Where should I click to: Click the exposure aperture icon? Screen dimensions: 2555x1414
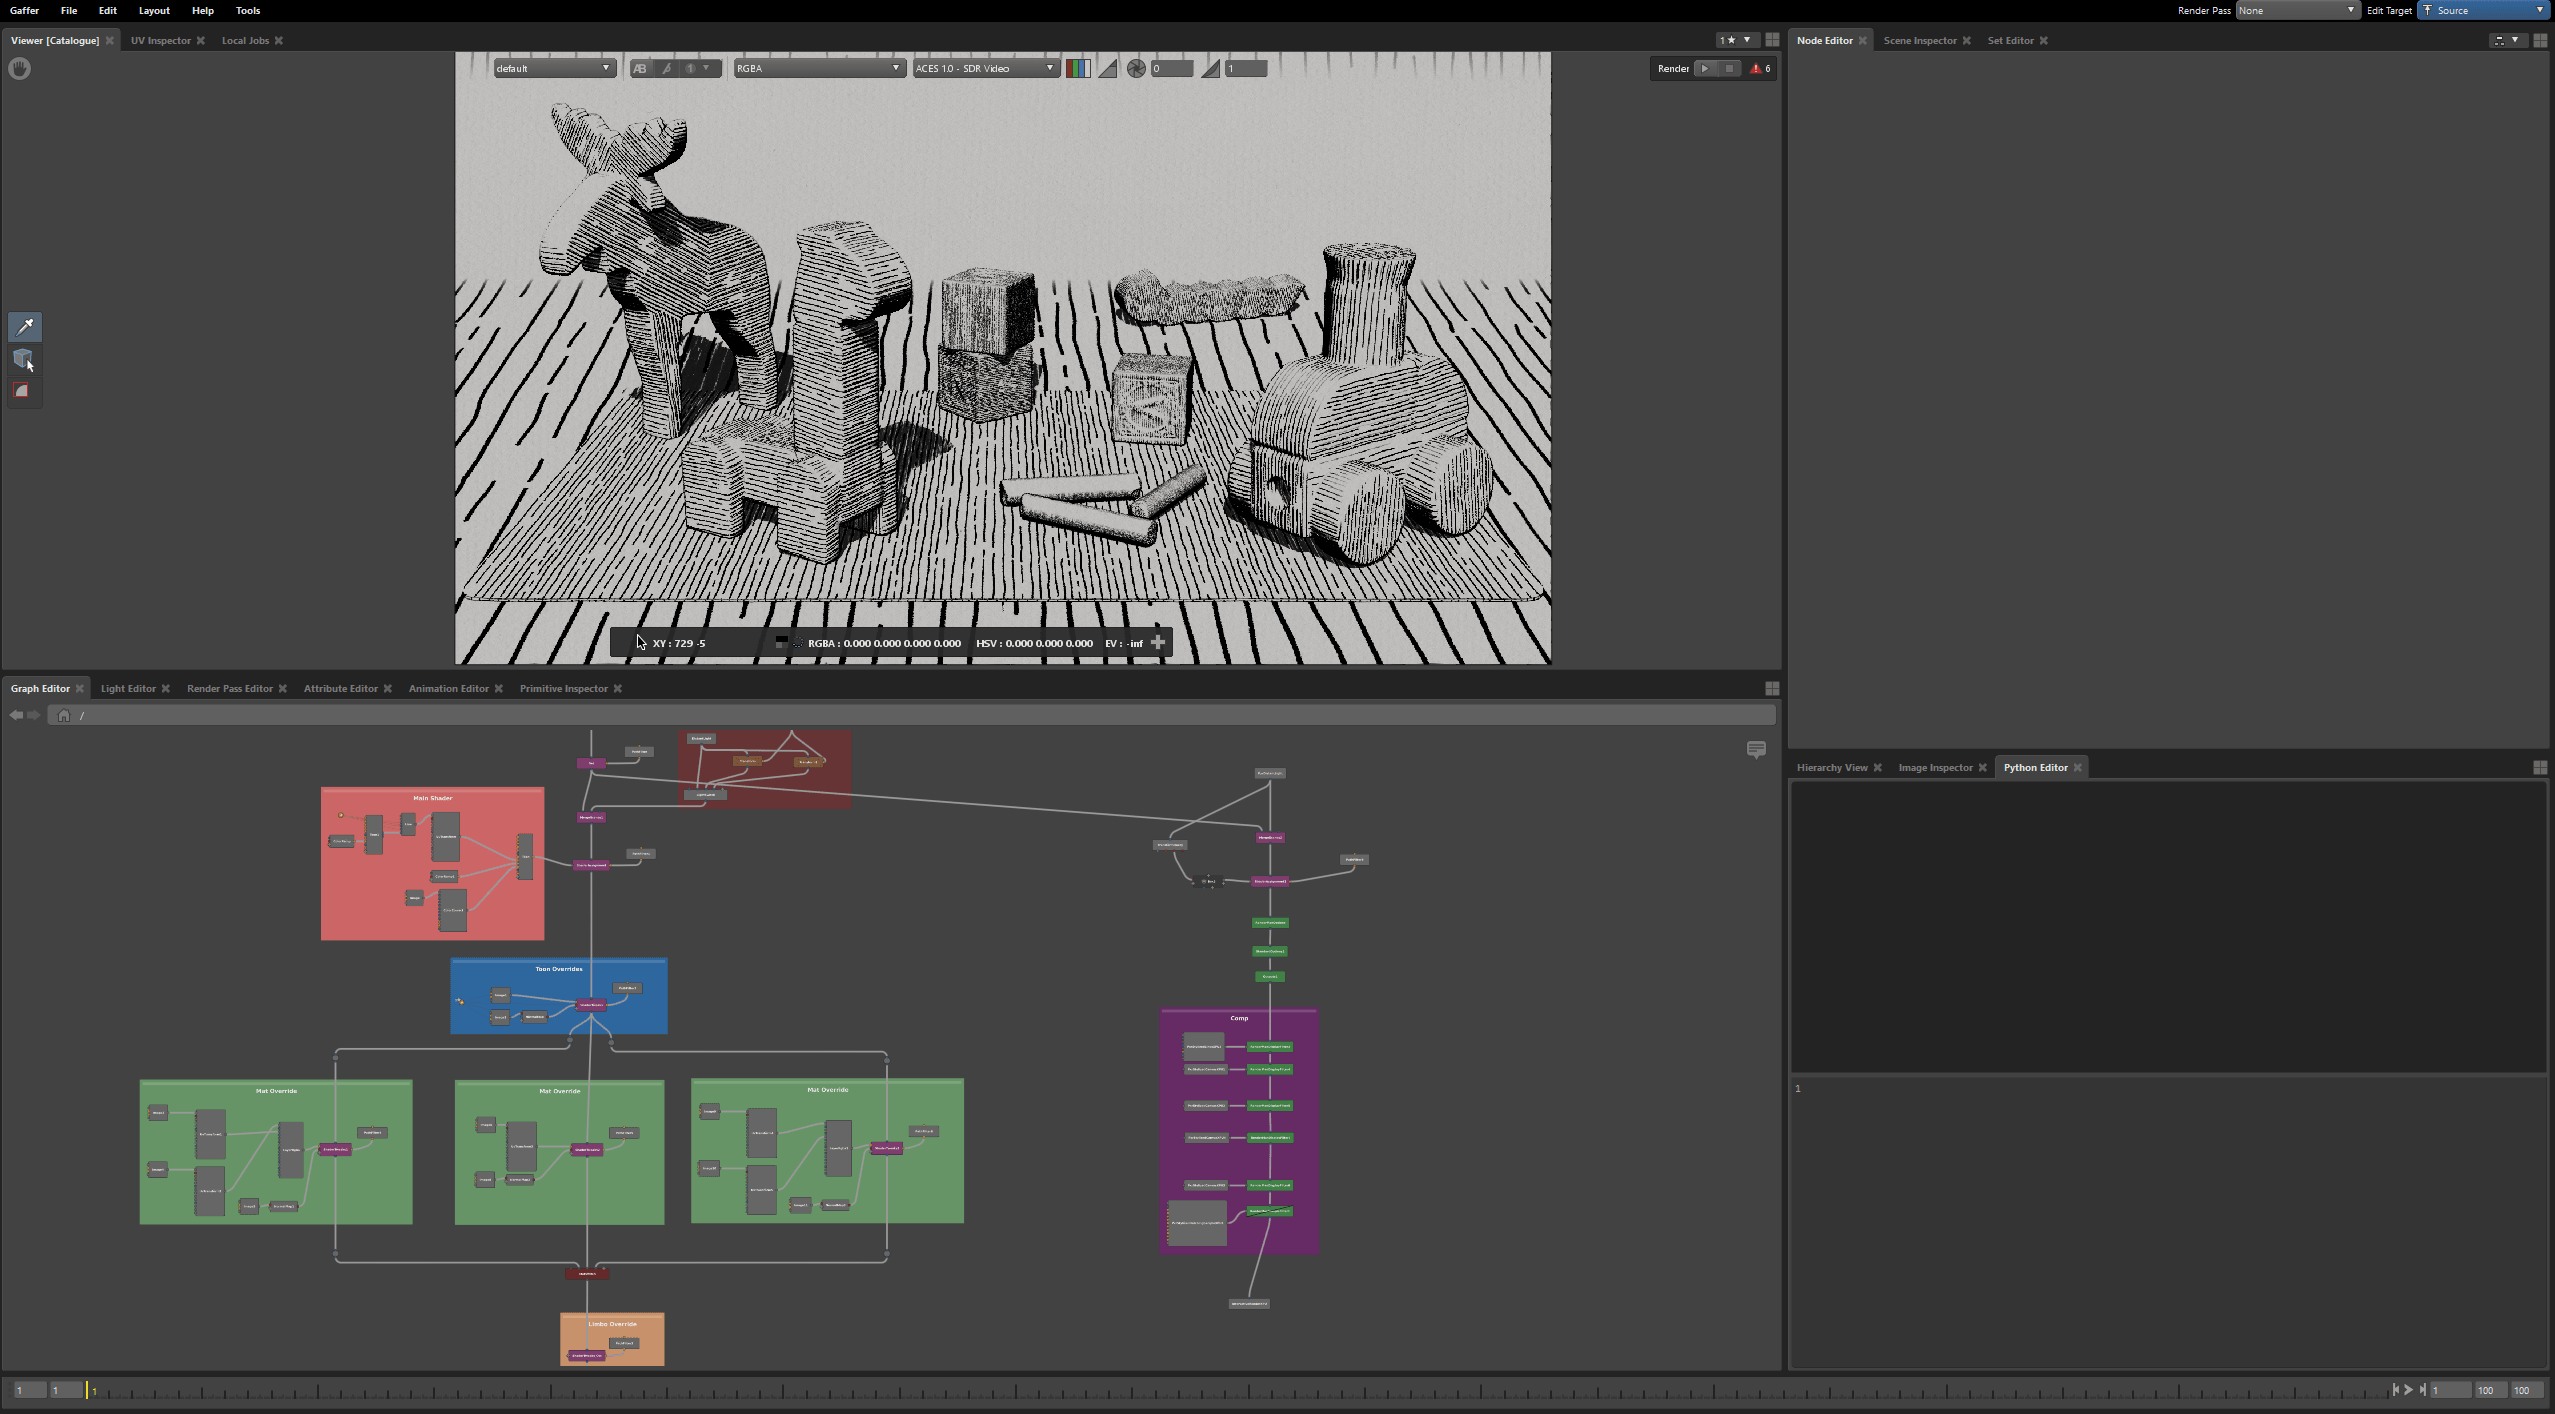1136,68
